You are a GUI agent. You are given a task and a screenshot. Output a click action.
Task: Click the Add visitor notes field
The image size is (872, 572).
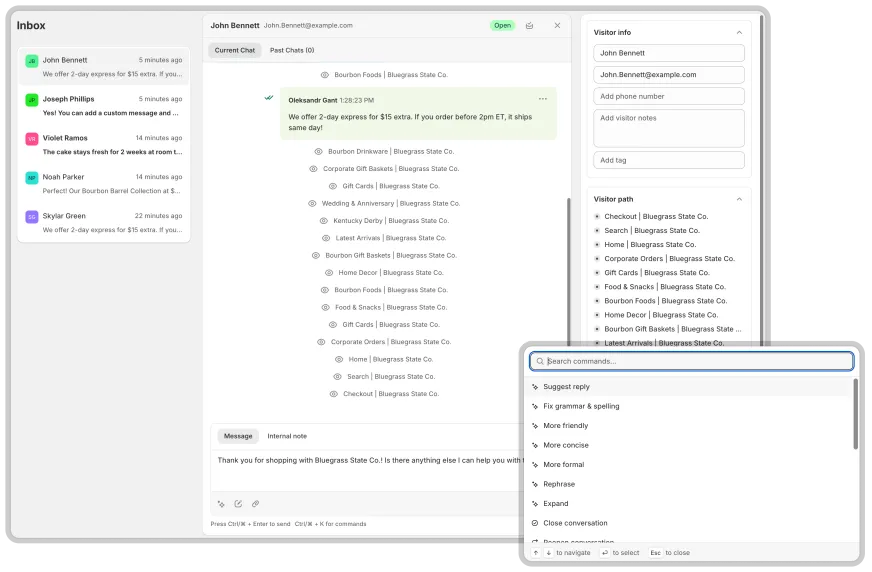point(669,128)
